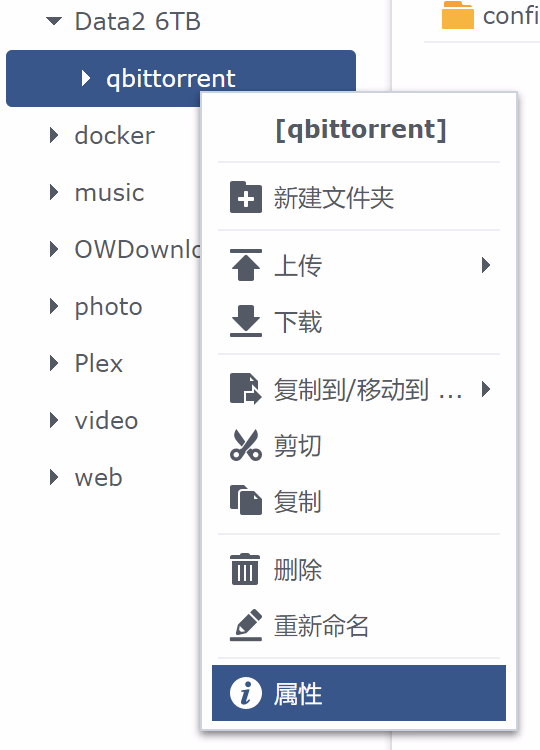Collapse the Data2 6TB tree node

point(54,21)
